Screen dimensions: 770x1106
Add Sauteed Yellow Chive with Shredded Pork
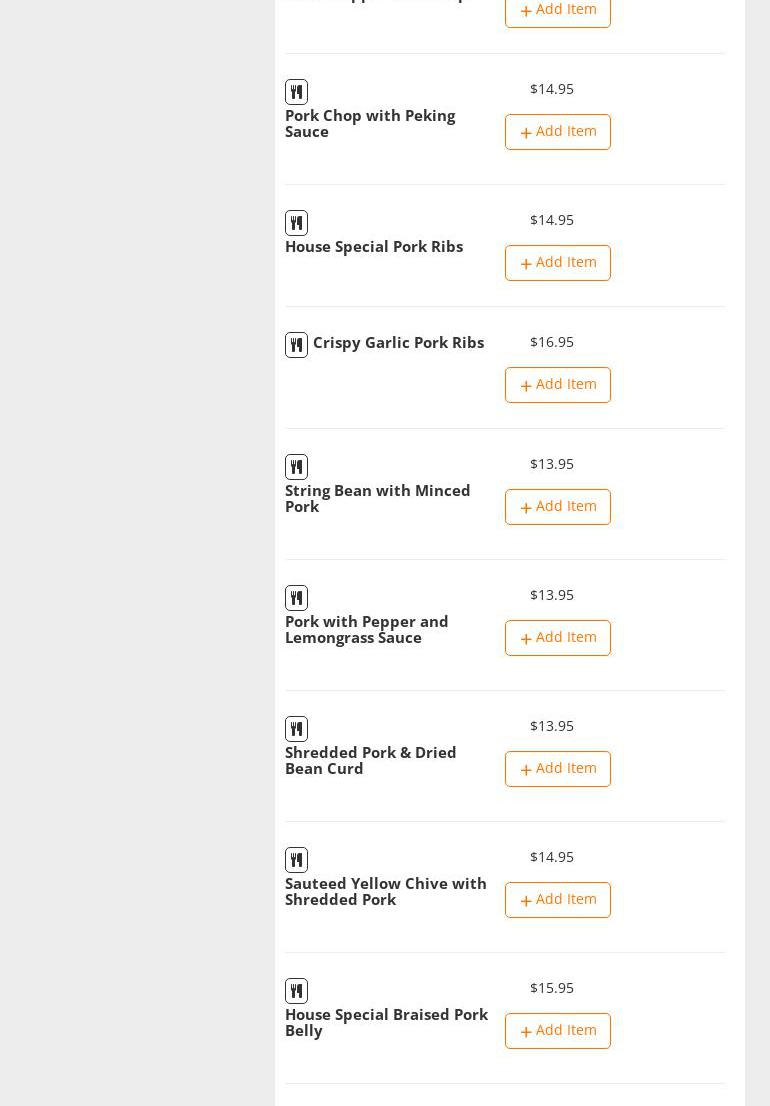click(557, 900)
